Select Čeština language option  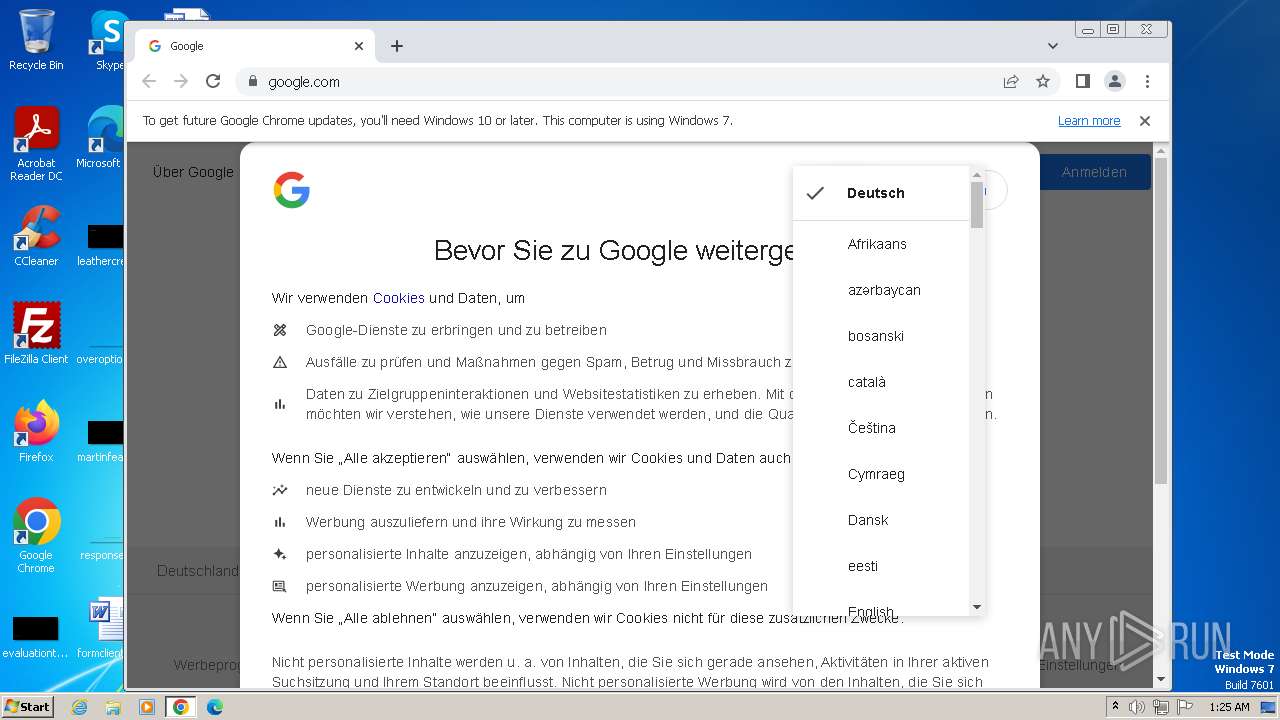coord(881,428)
